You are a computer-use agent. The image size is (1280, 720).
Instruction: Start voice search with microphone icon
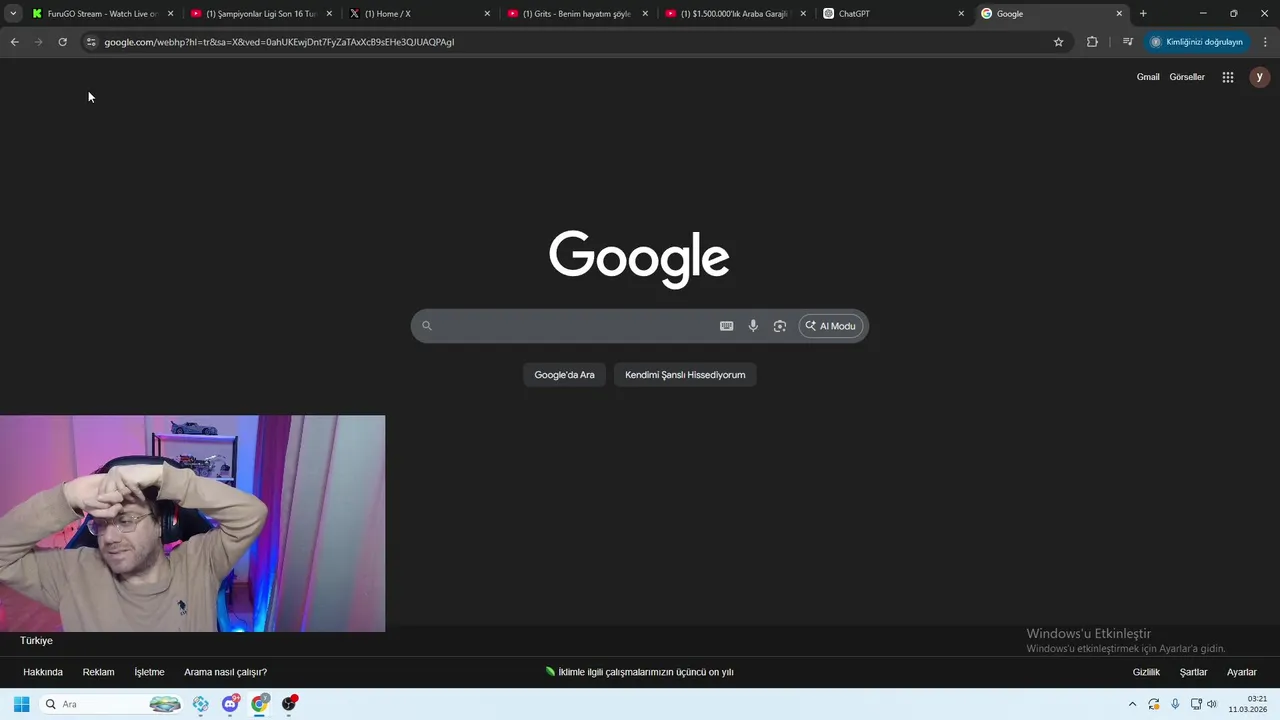753,326
